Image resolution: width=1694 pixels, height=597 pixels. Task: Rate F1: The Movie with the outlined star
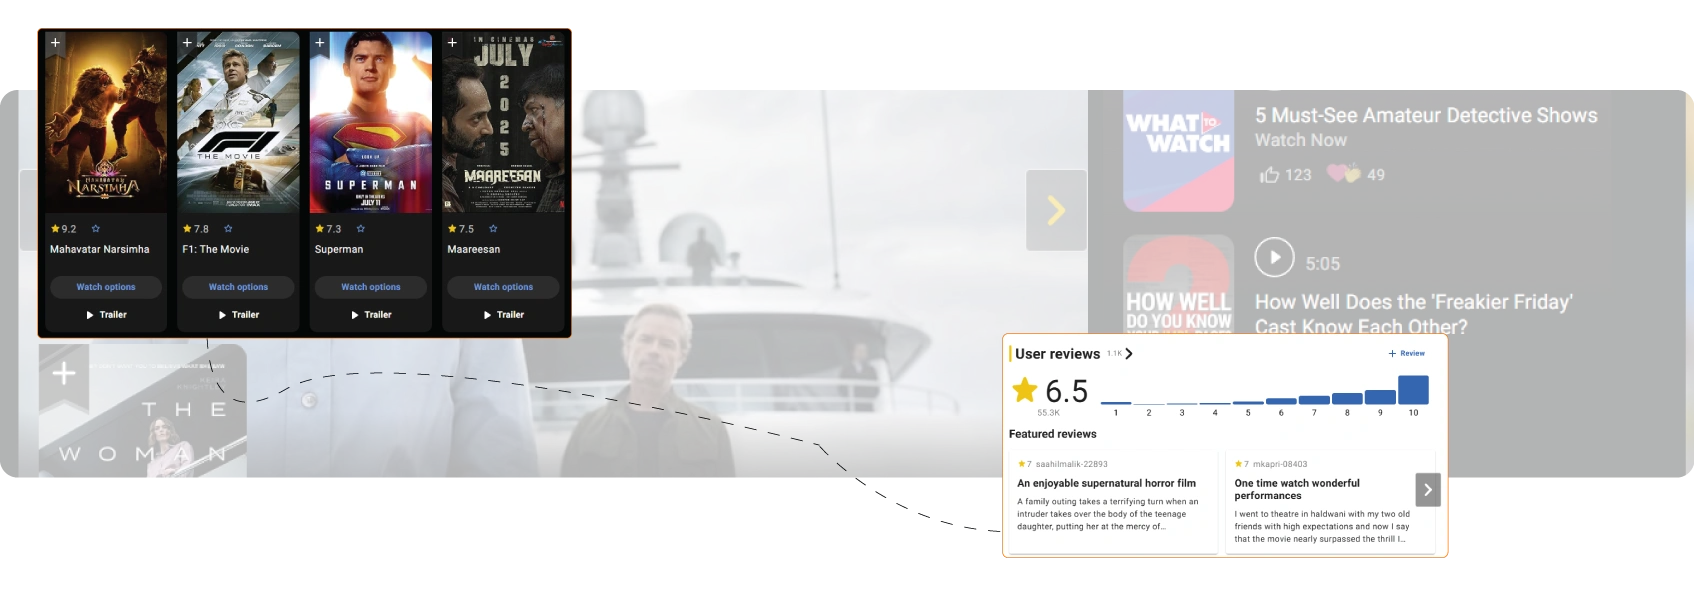(x=228, y=229)
